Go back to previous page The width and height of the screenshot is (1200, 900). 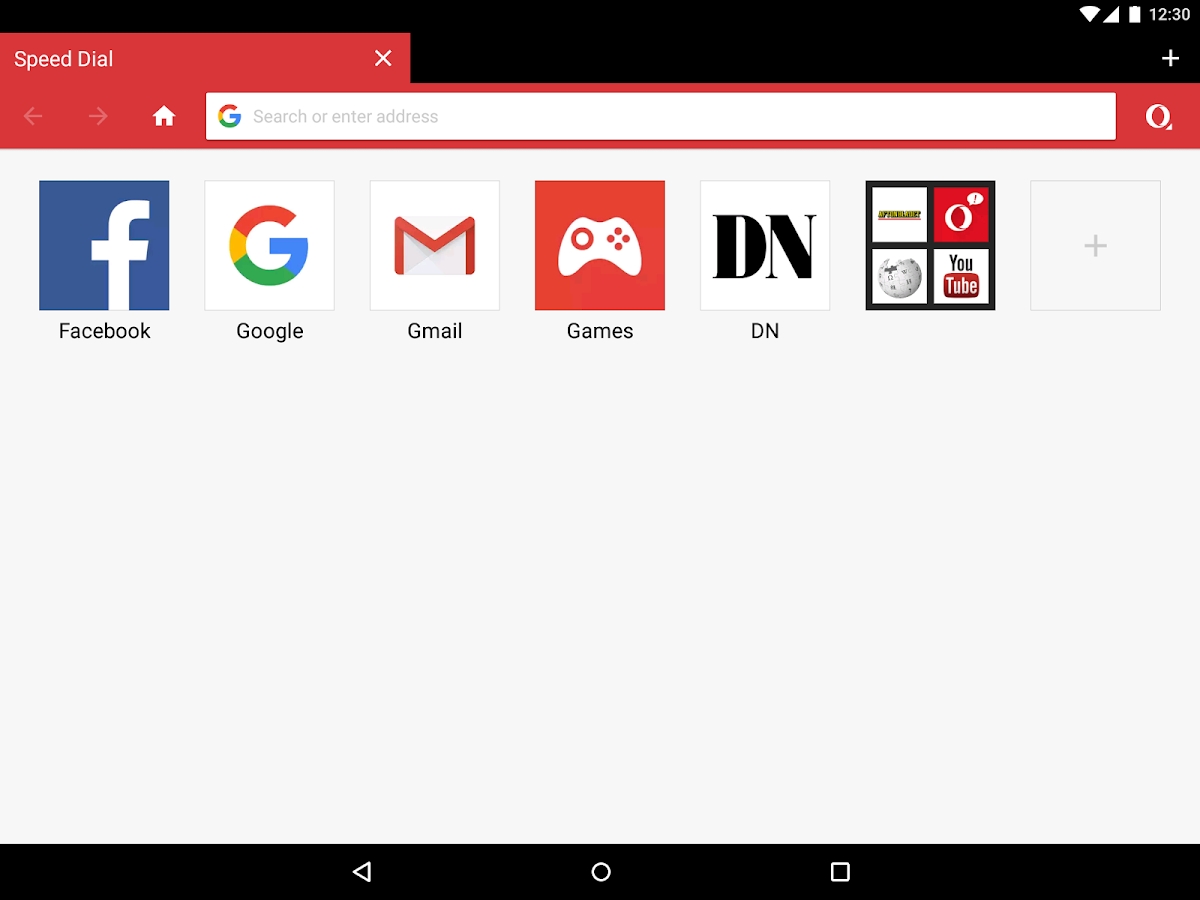(33, 117)
